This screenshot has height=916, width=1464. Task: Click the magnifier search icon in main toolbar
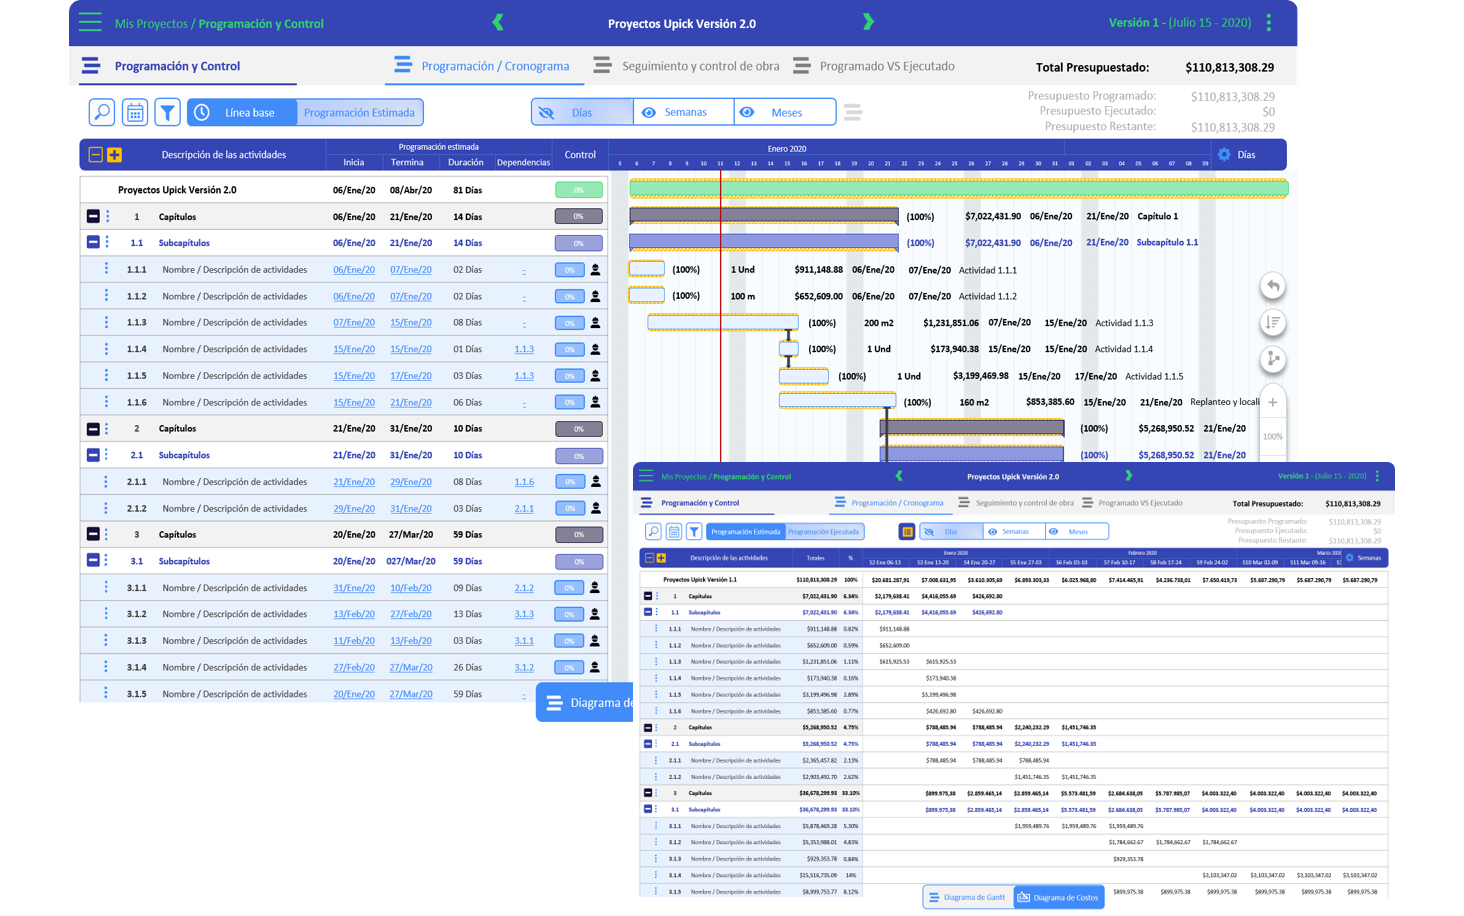click(x=102, y=113)
